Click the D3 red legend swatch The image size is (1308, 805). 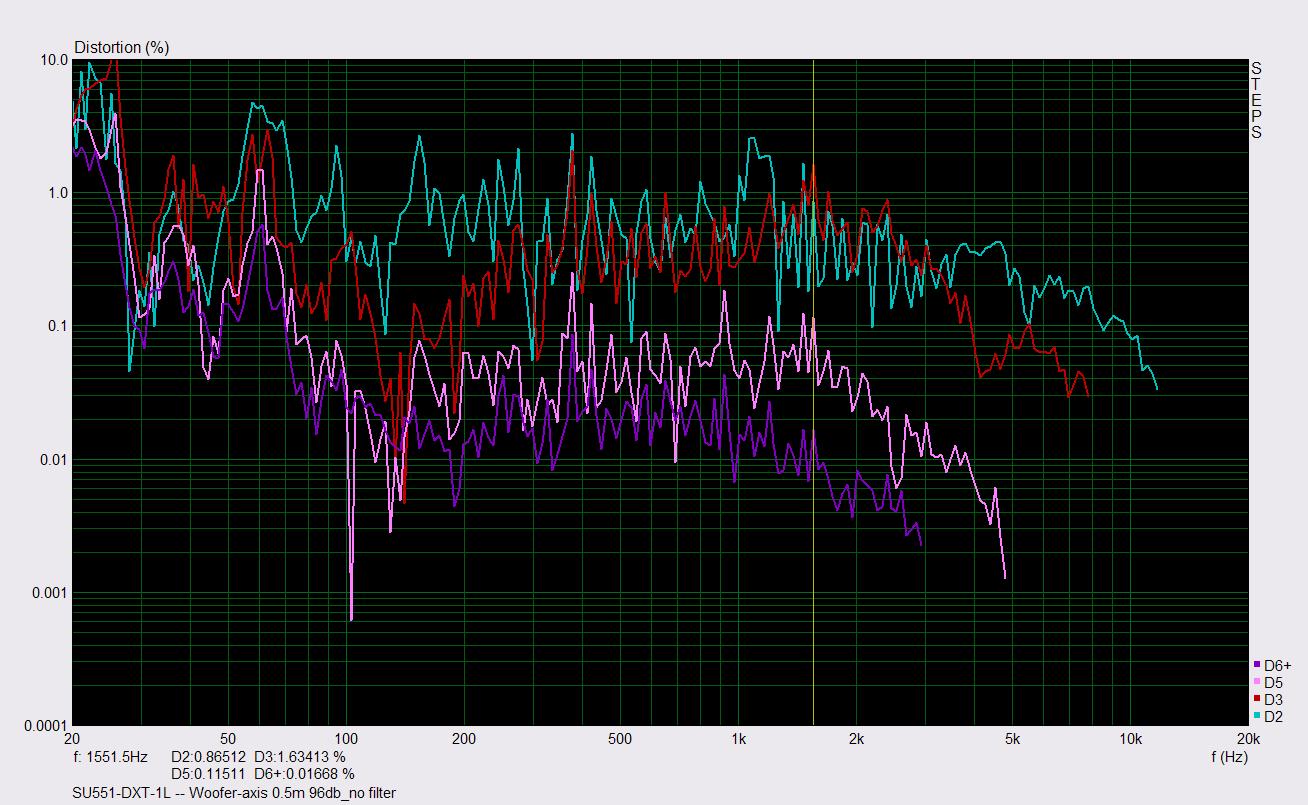click(x=1257, y=699)
